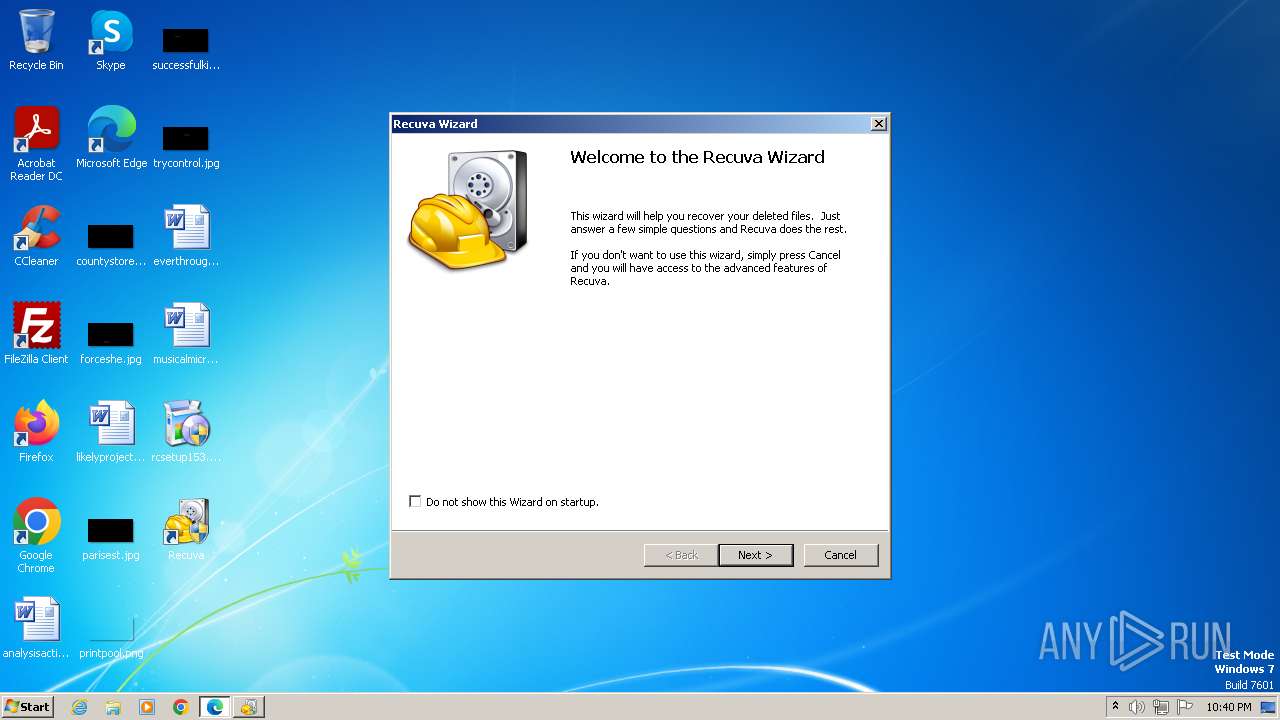Select the everthroug… Word document
Screen dimensions: 1280x720
(186, 236)
